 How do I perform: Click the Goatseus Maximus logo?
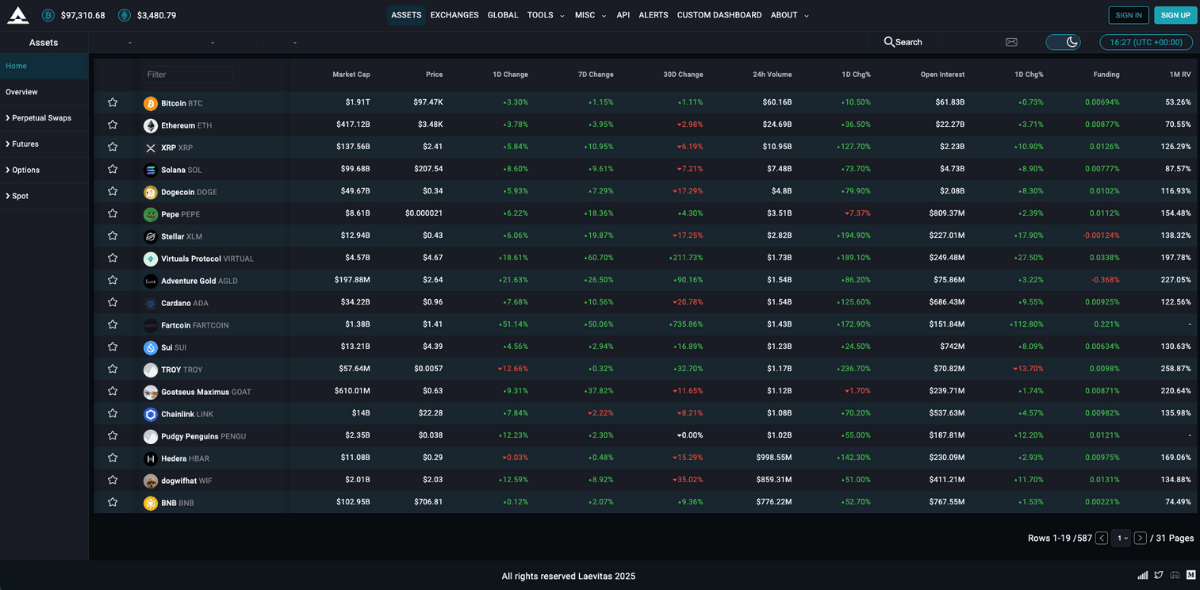click(x=151, y=392)
